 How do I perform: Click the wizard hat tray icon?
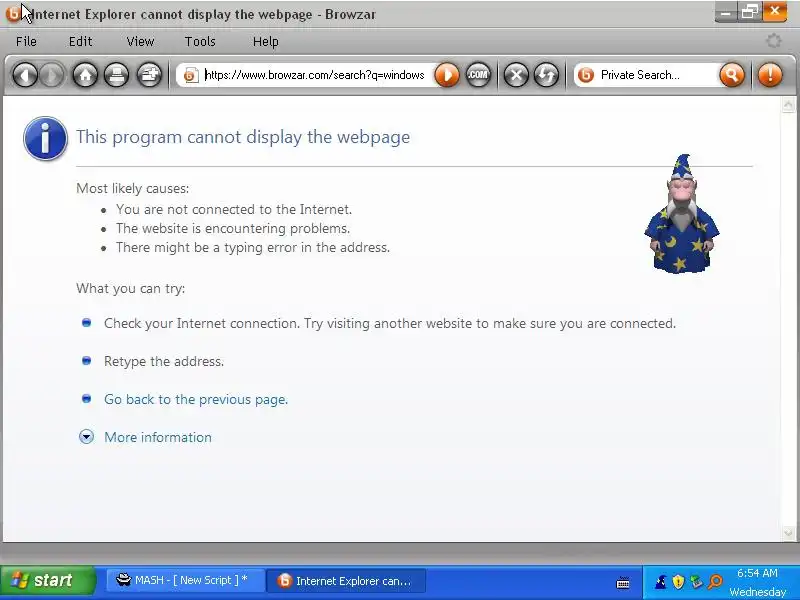(x=661, y=581)
